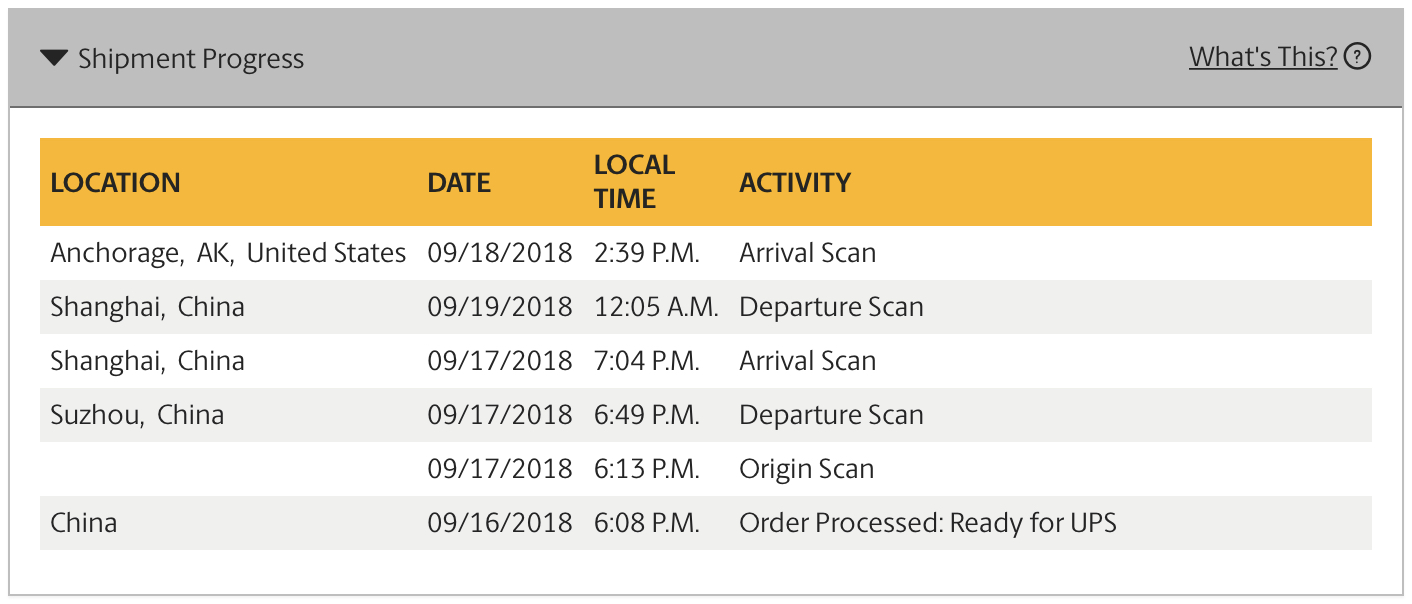This screenshot has width=1412, height=604.
Task: Select the DATE column header
Action: coord(459,183)
